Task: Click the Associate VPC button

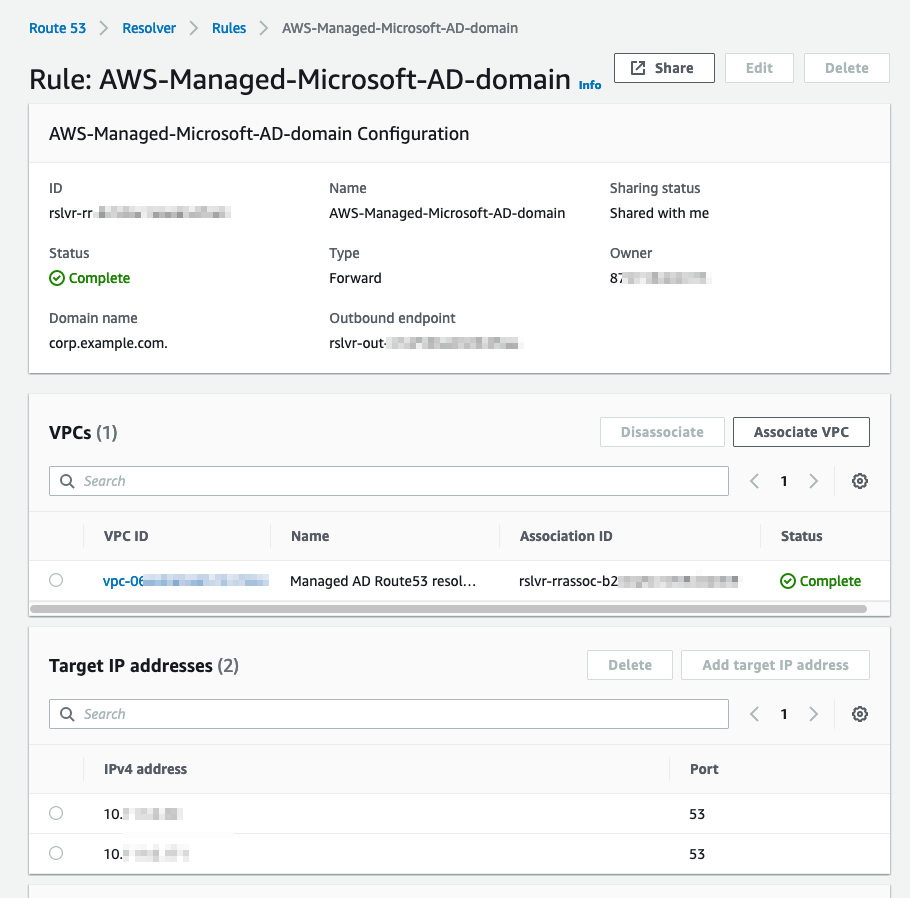Action: pyautogui.click(x=801, y=432)
